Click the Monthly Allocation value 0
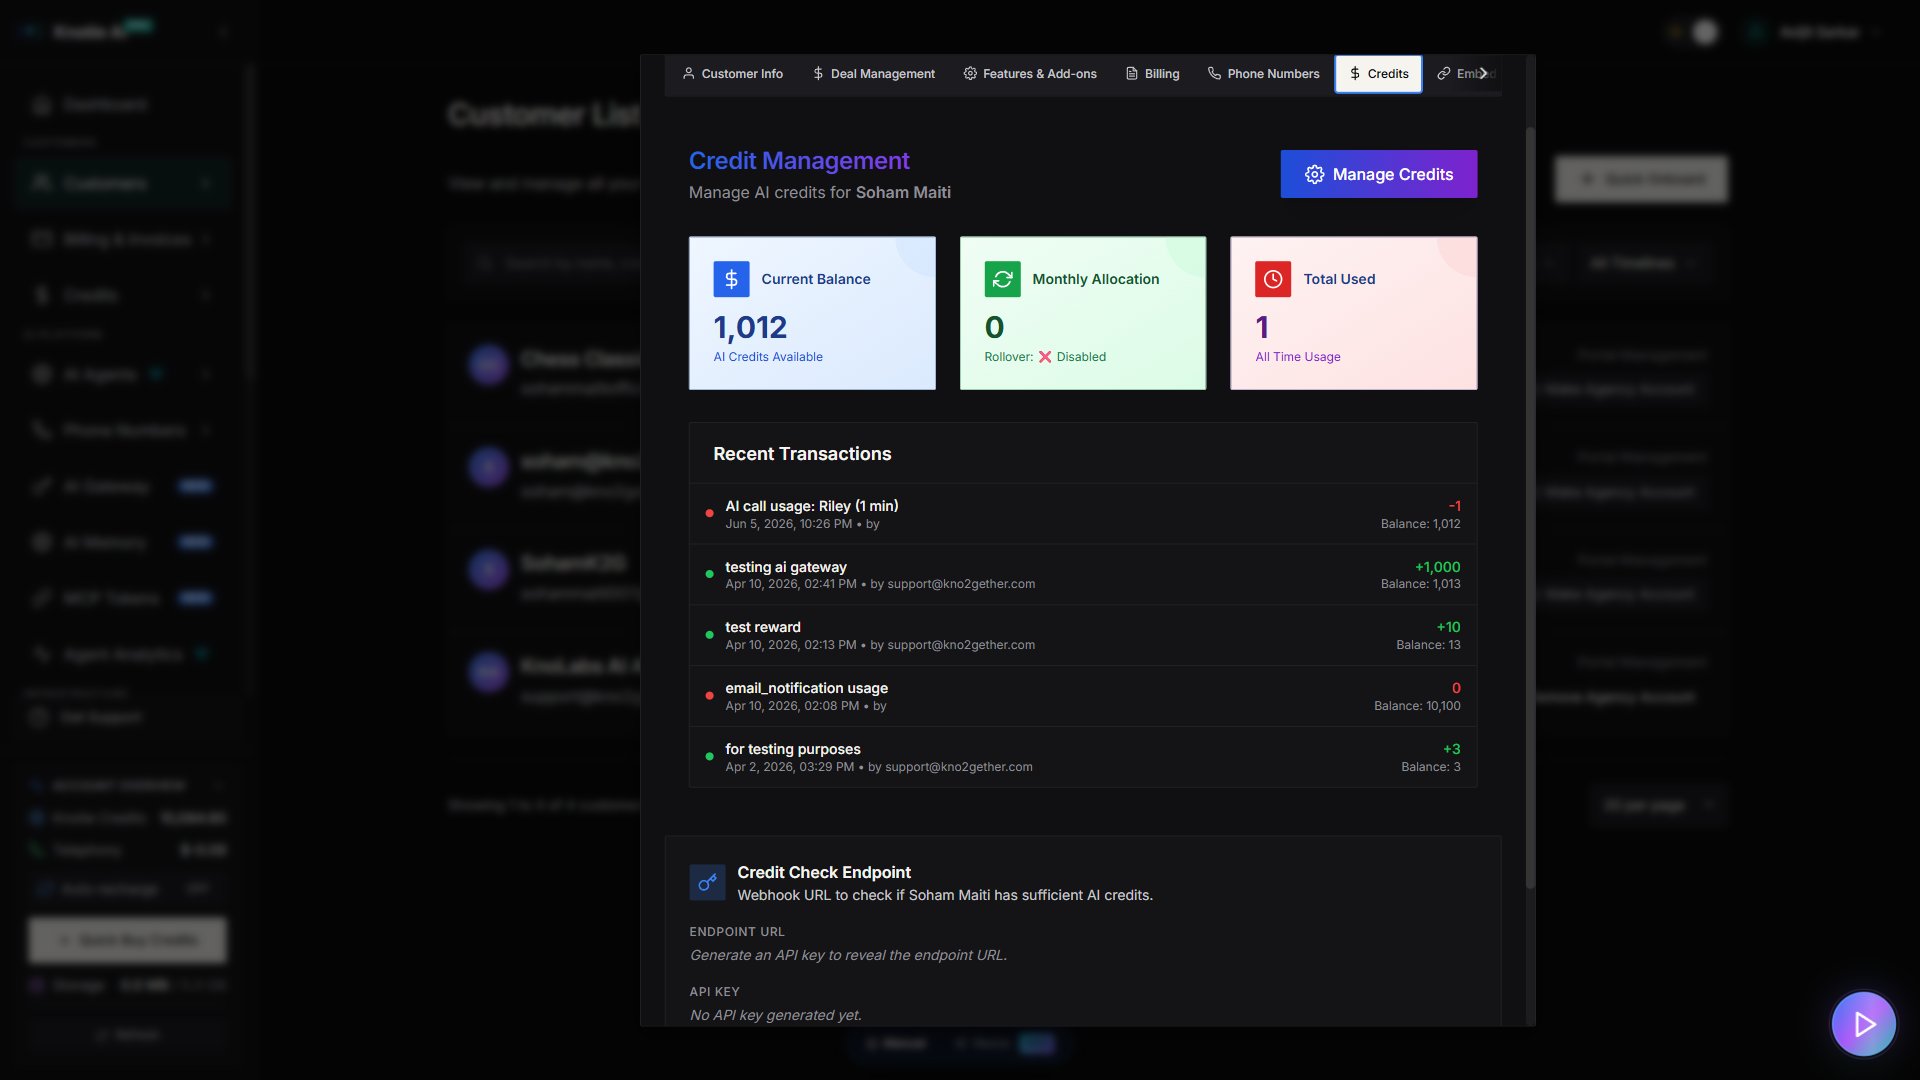The image size is (1920, 1080). click(x=994, y=327)
